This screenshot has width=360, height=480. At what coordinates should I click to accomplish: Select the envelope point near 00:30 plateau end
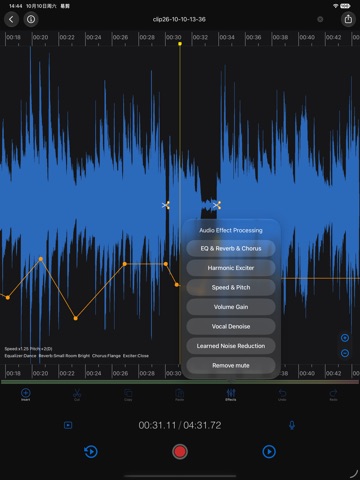(166, 264)
